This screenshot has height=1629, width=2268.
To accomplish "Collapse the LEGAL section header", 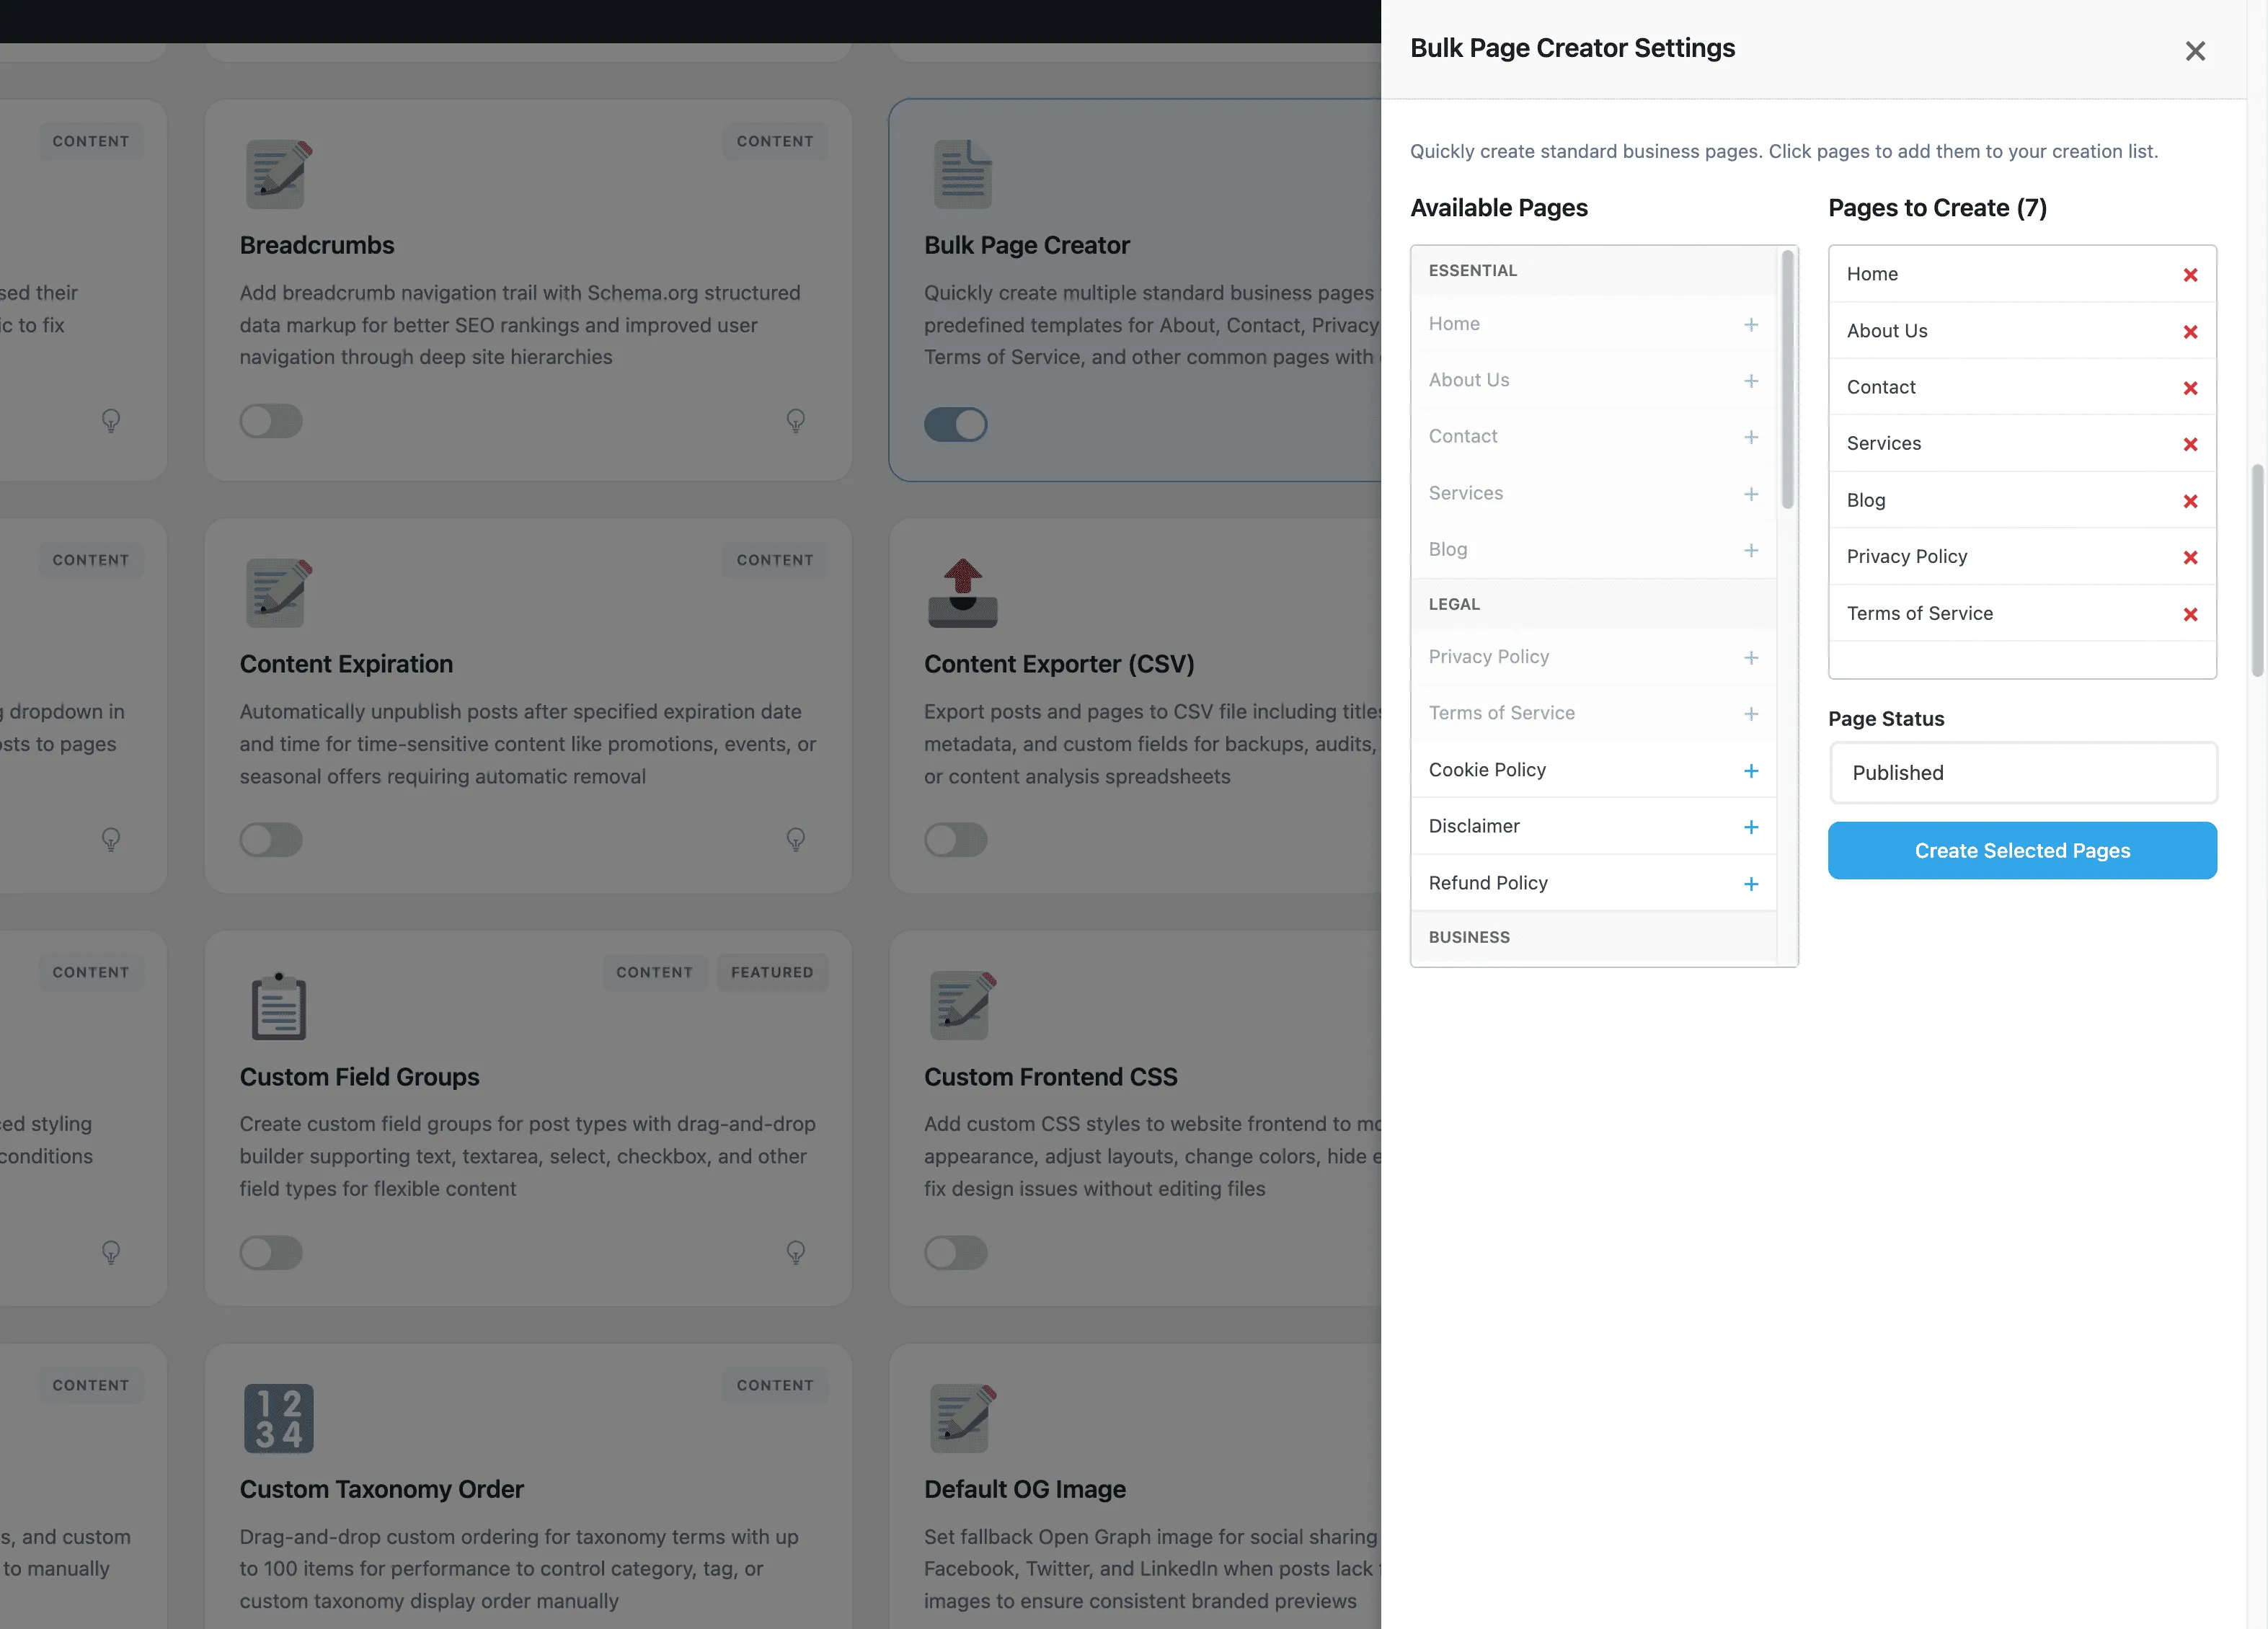I will click(1594, 603).
